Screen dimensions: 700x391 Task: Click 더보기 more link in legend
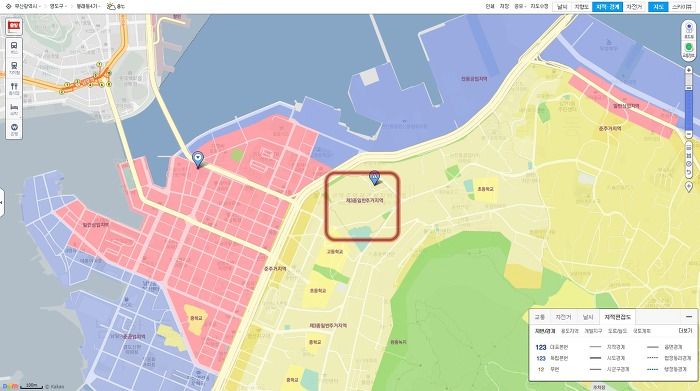[685, 331]
